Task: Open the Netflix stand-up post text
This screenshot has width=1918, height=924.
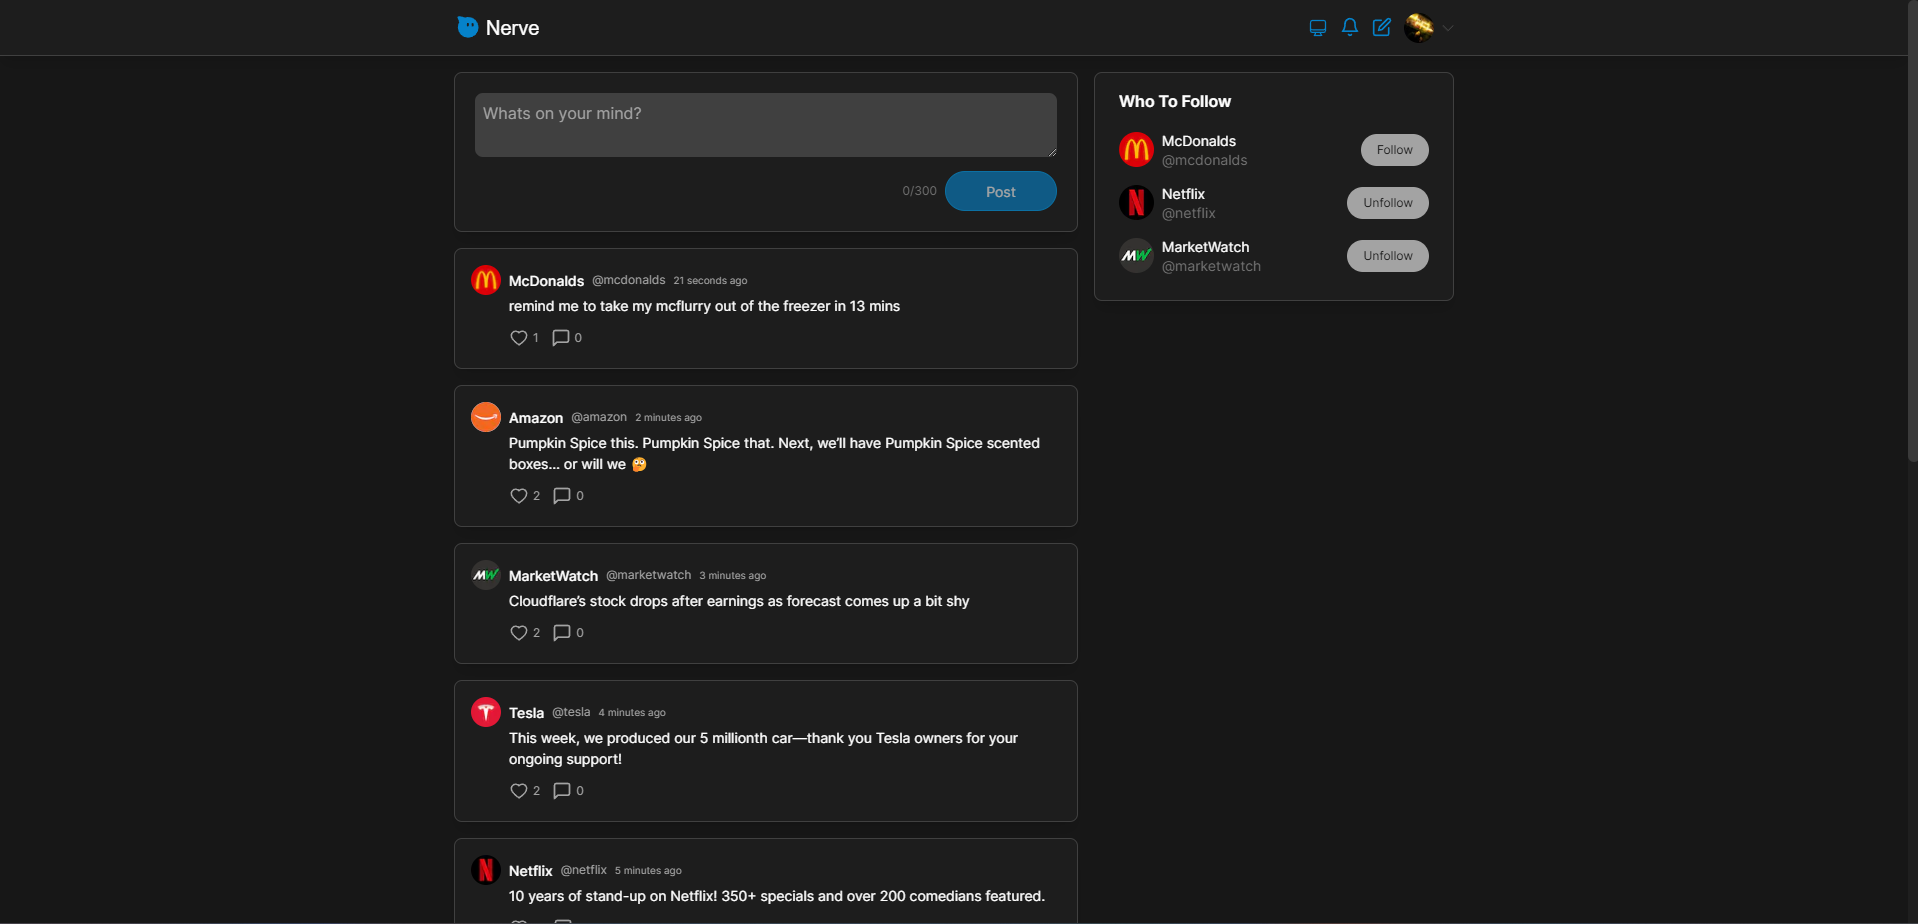Action: [777, 896]
